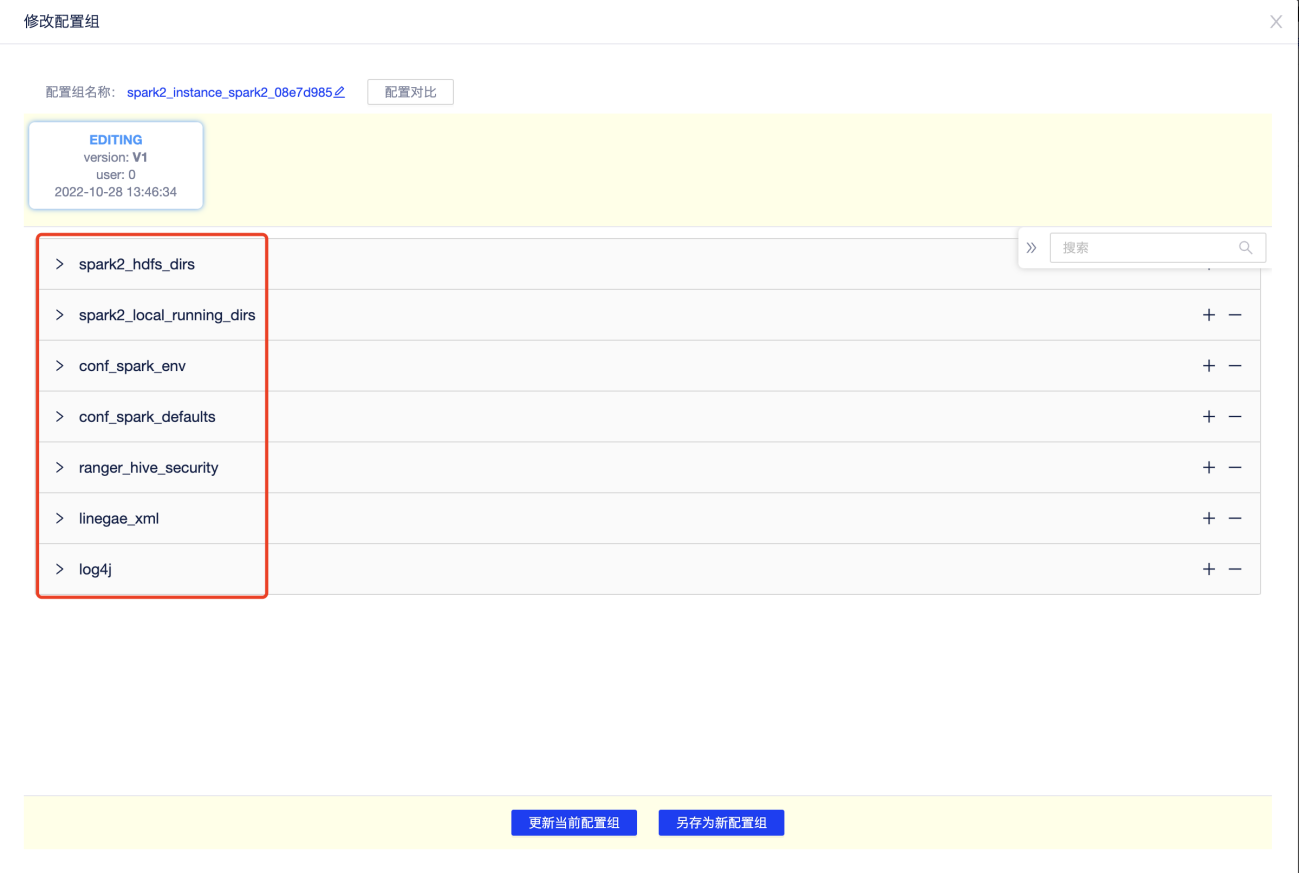Click the spark2_local_running_dirs label text
1299x873 pixels.
coord(167,315)
